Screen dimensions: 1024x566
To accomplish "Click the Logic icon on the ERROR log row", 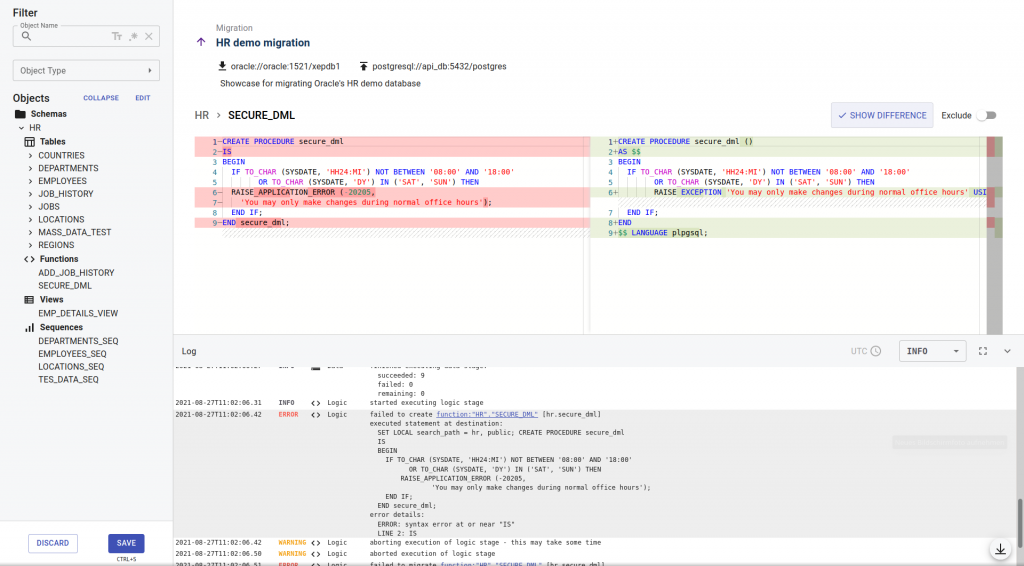I will [x=315, y=415].
